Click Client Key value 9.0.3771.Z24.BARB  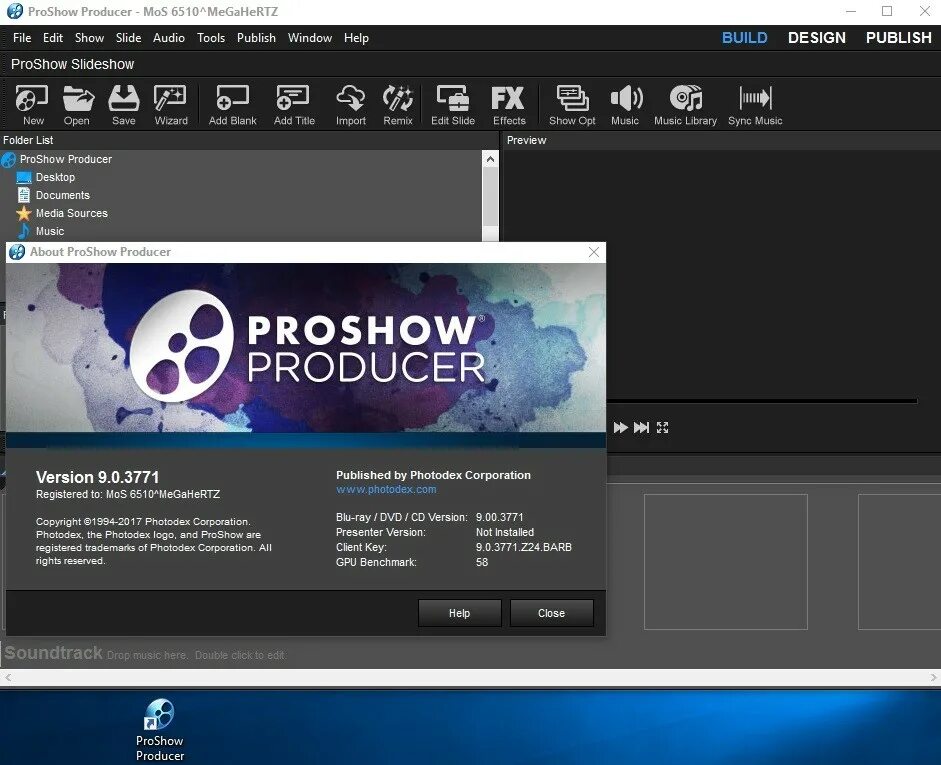tap(523, 547)
